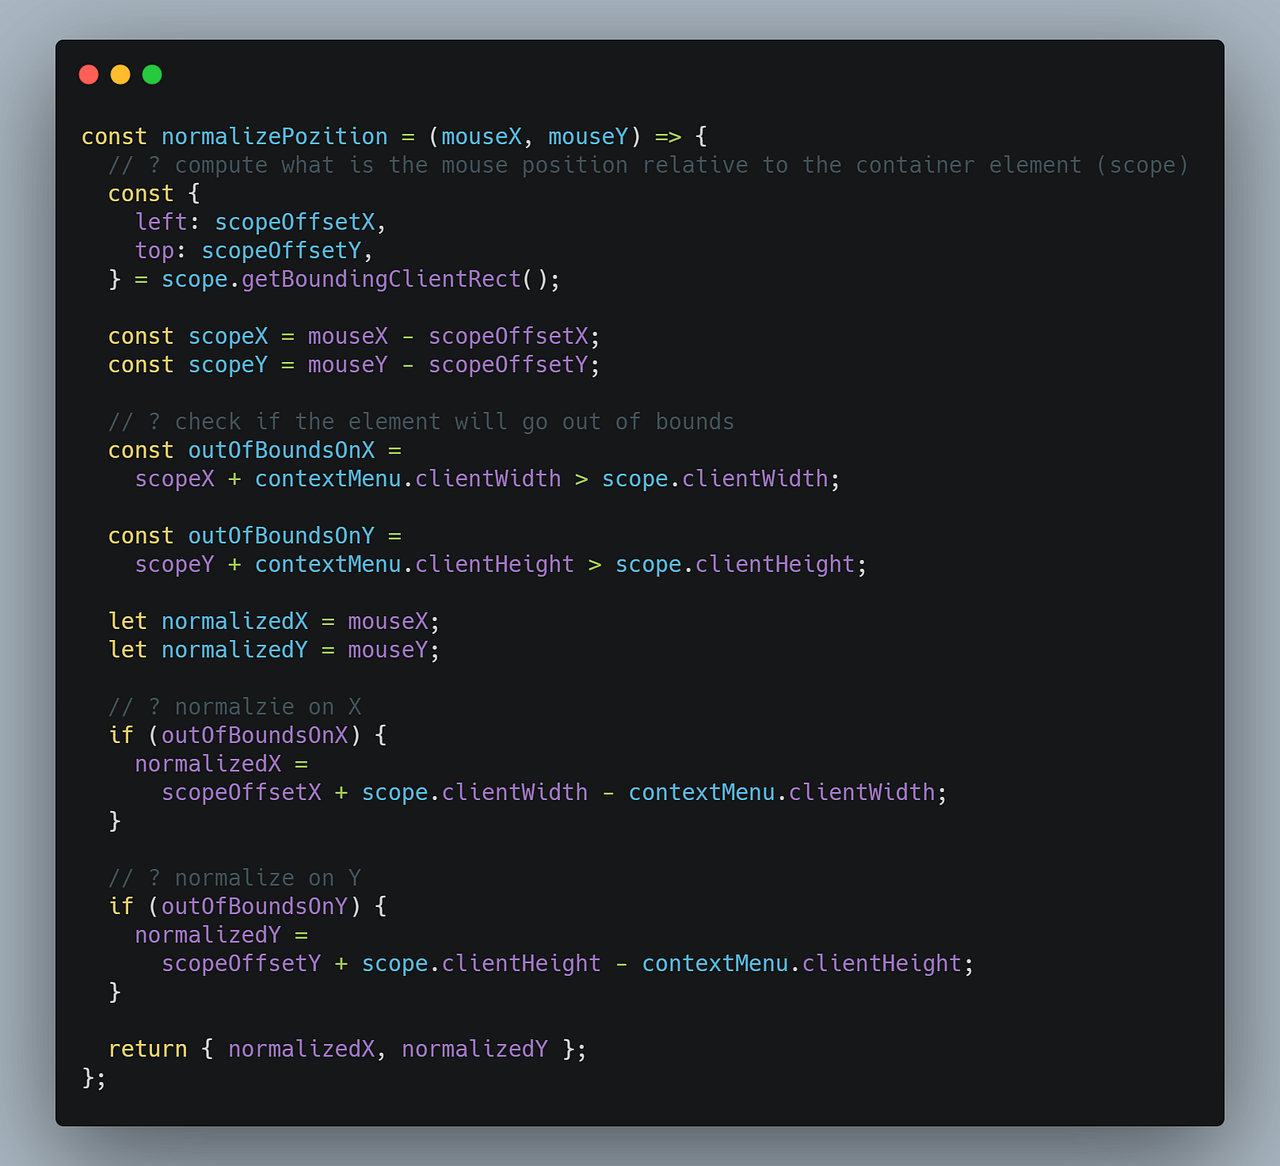This screenshot has width=1280, height=1166.
Task: Click the getBoundingClientRect method call
Action: click(380, 279)
